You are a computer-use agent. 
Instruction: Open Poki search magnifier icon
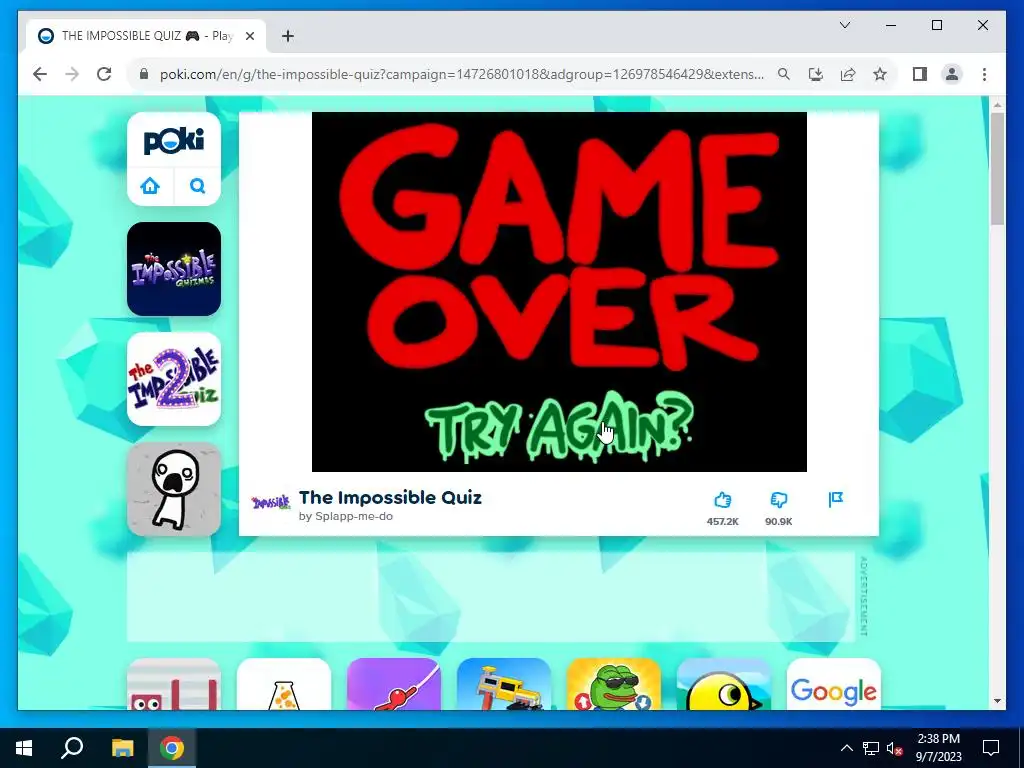click(197, 186)
